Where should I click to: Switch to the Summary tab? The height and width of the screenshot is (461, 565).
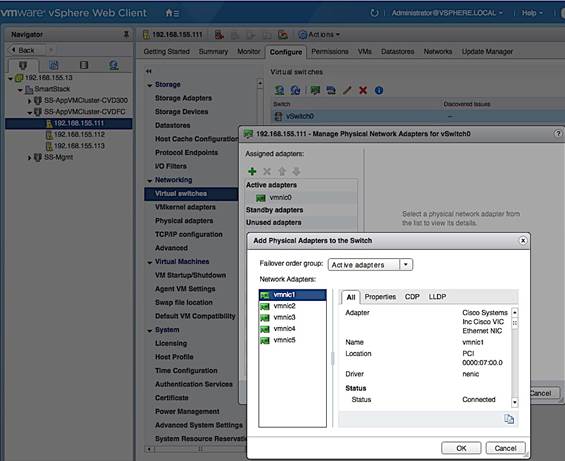click(213, 52)
